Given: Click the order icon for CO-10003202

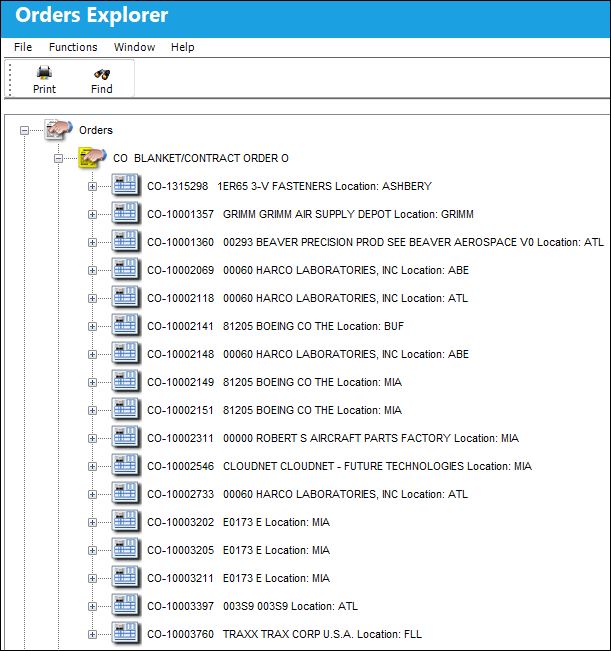Looking at the screenshot, I should tap(125, 522).
